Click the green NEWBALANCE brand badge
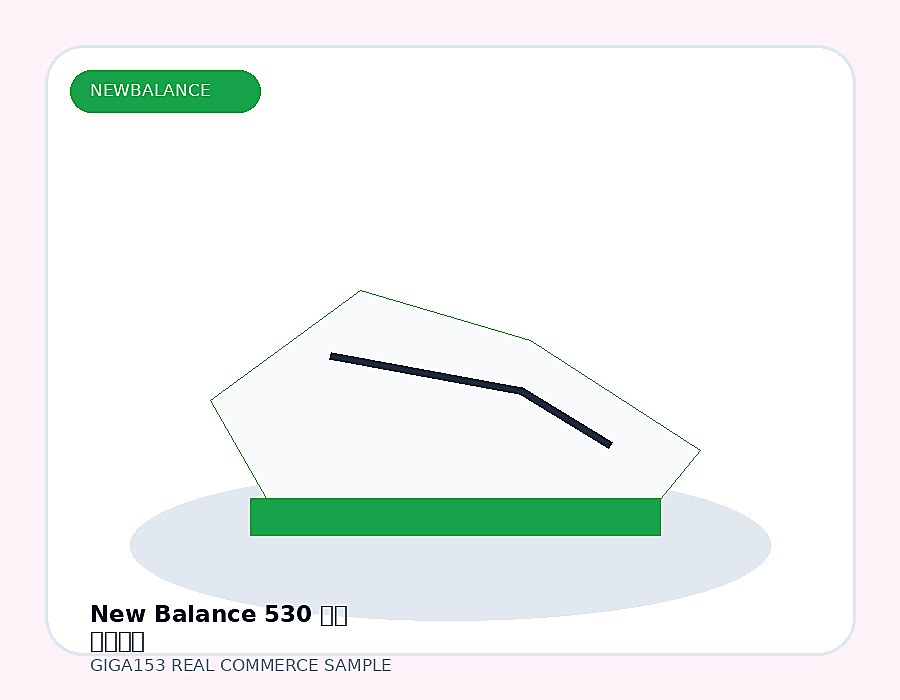Viewport: 900px width, 700px height. coord(165,91)
